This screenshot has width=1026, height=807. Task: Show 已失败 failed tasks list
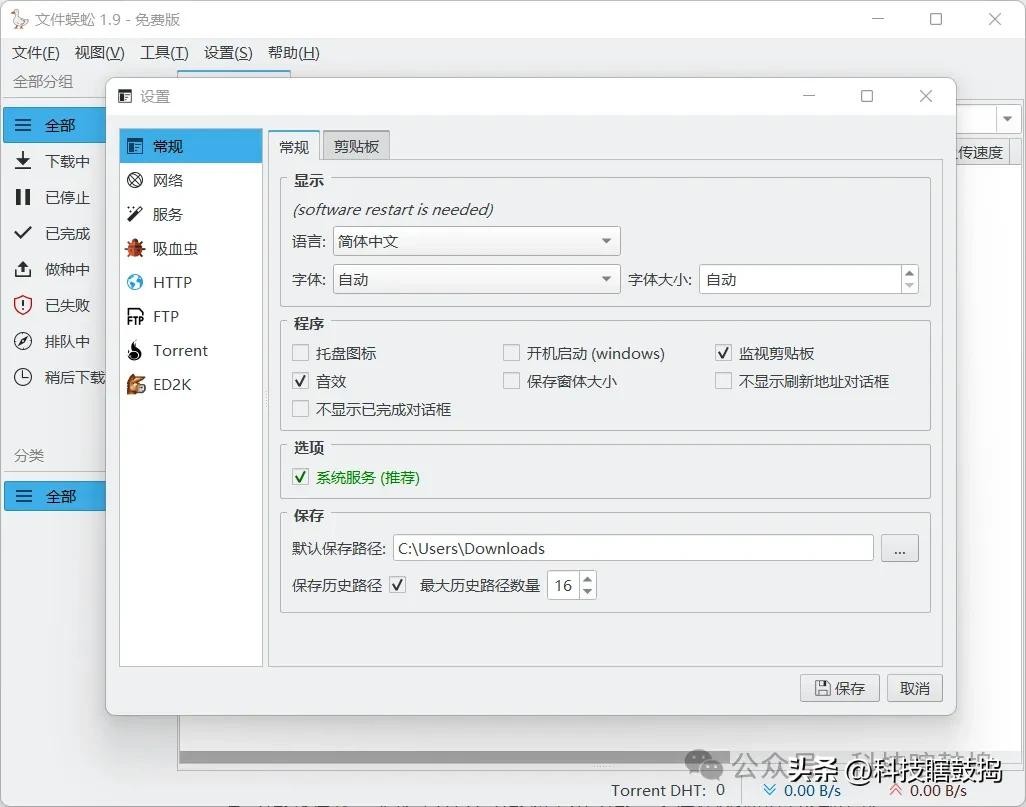[66, 305]
